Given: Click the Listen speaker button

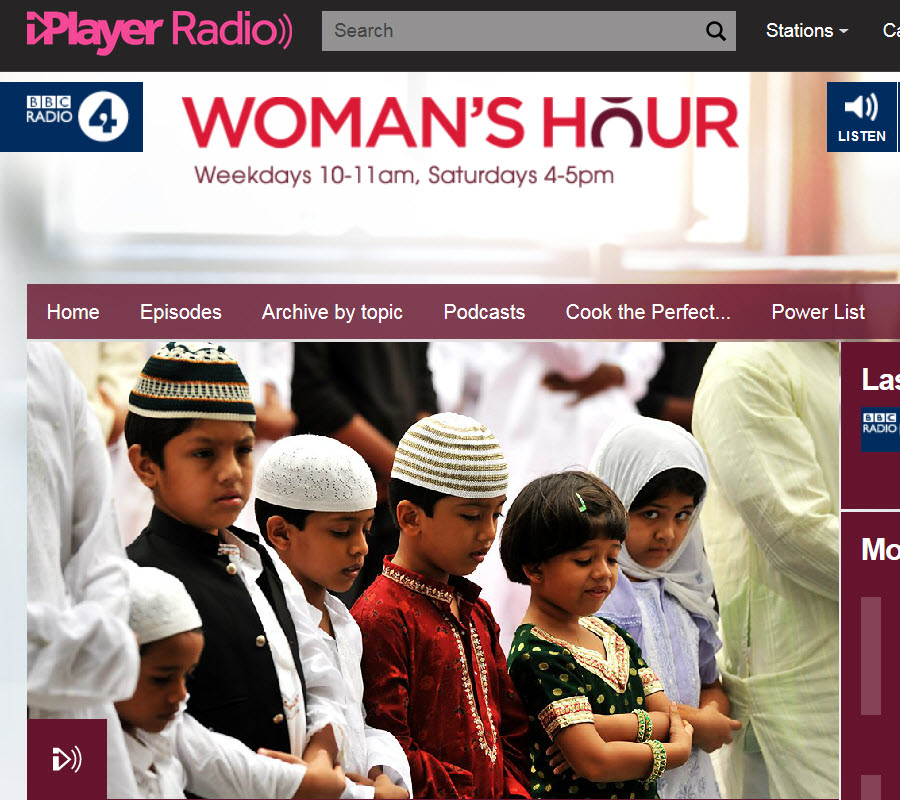Looking at the screenshot, I should click(861, 117).
